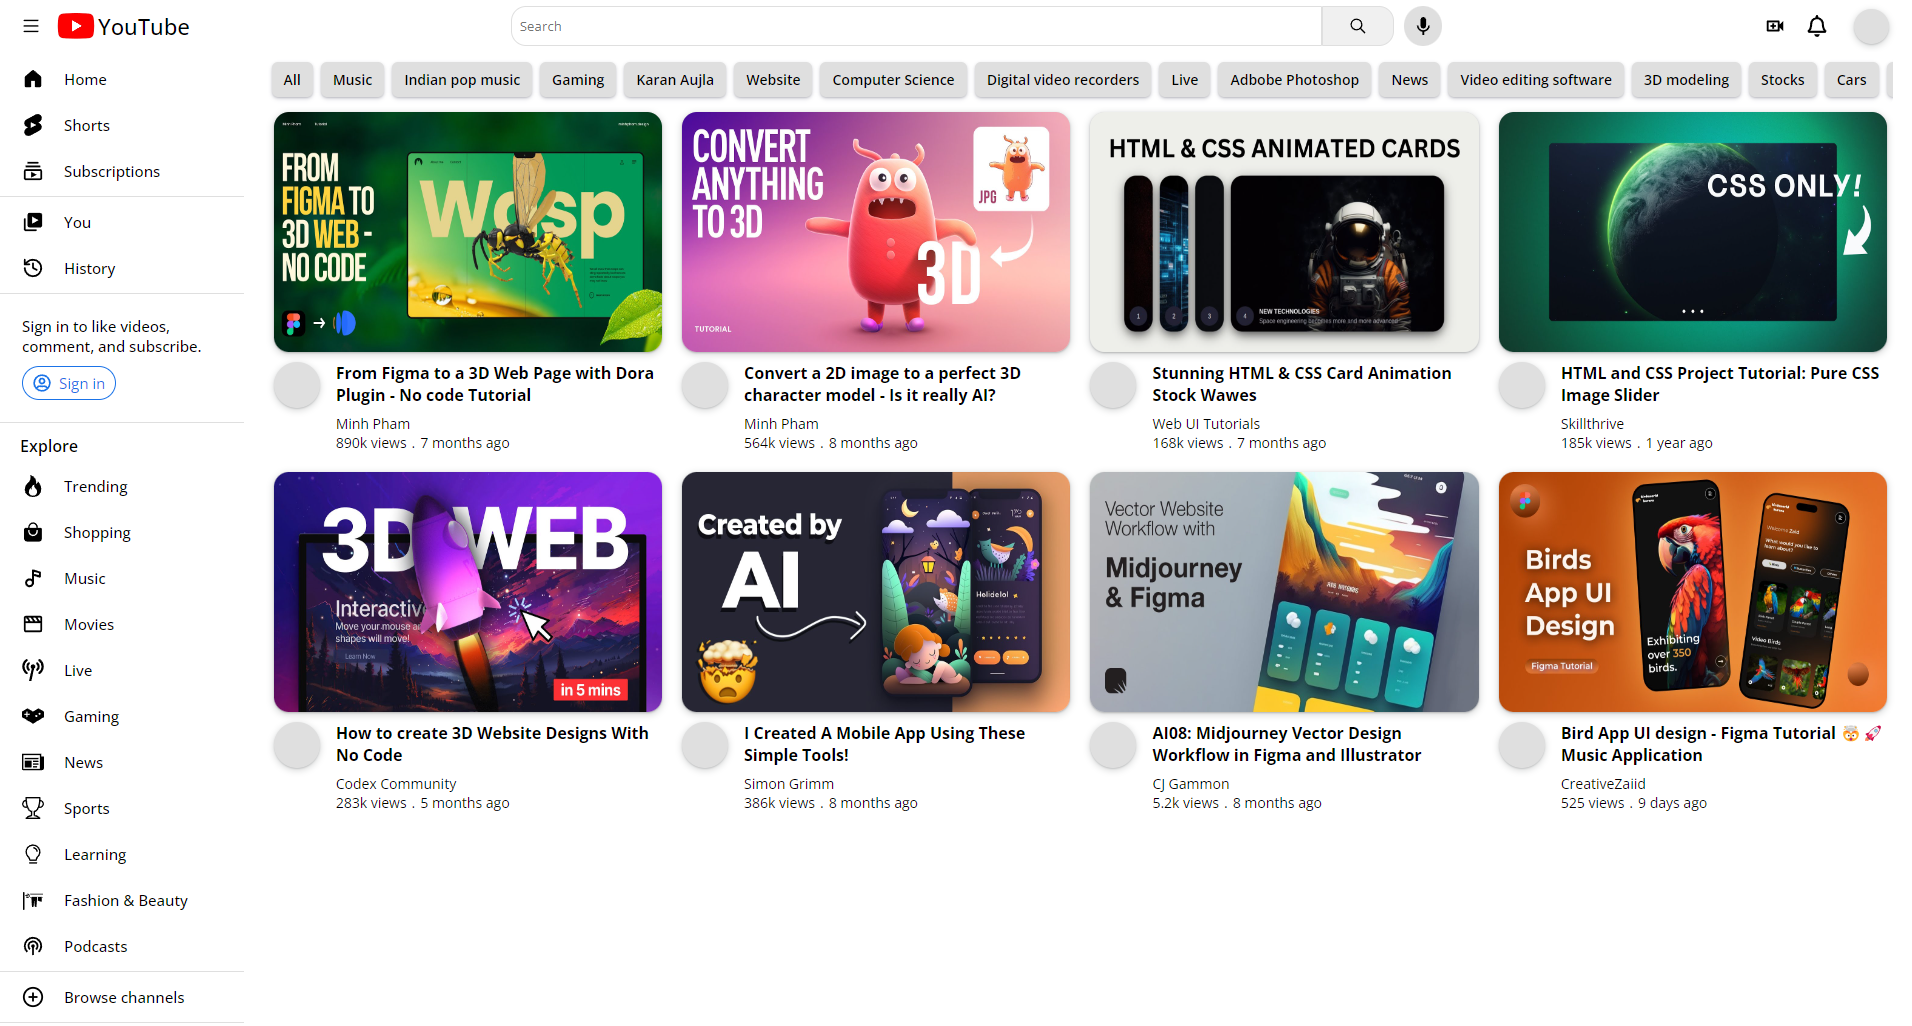The image size is (1912, 1026).
Task: Open Figma to 3D Web thumbnail
Action: [x=468, y=232]
